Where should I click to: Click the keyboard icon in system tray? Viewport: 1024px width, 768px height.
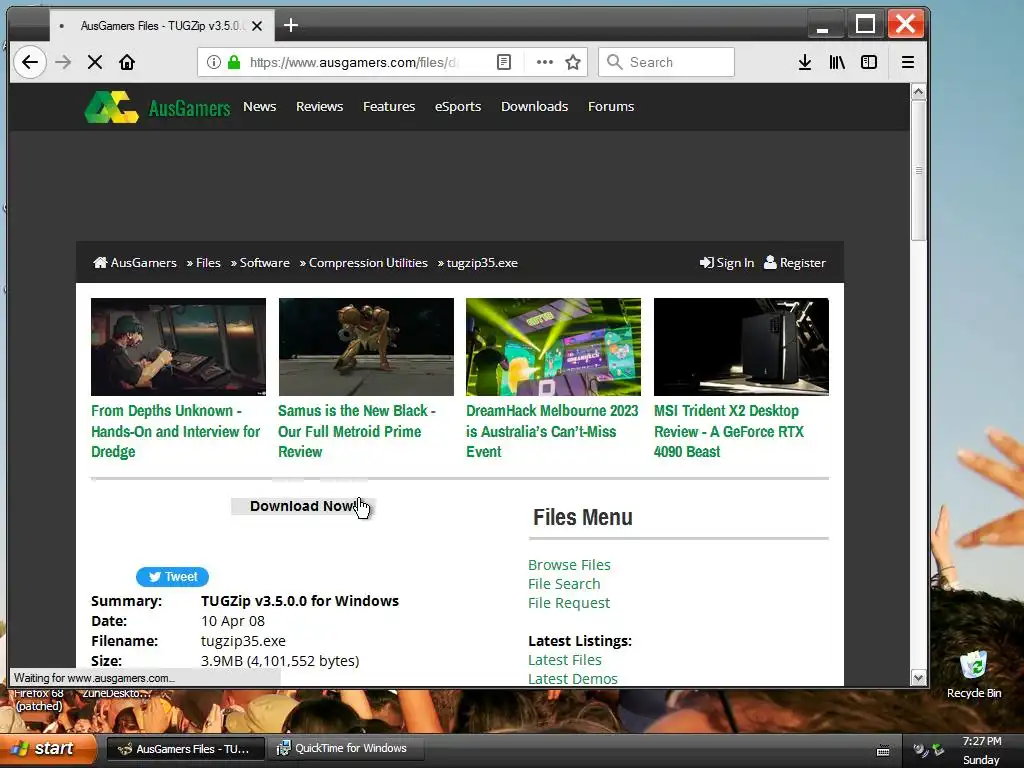[883, 750]
